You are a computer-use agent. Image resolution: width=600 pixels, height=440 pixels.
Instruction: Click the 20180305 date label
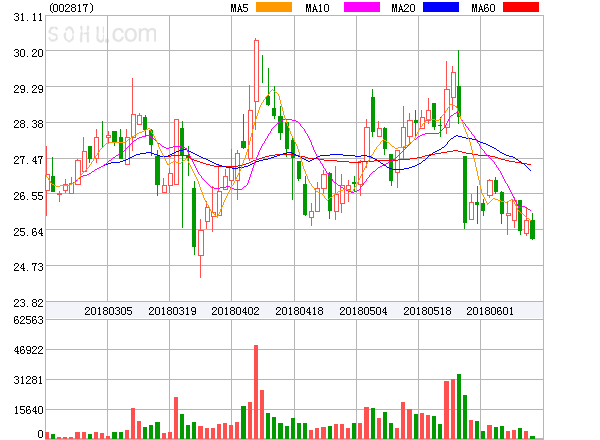click(x=108, y=311)
